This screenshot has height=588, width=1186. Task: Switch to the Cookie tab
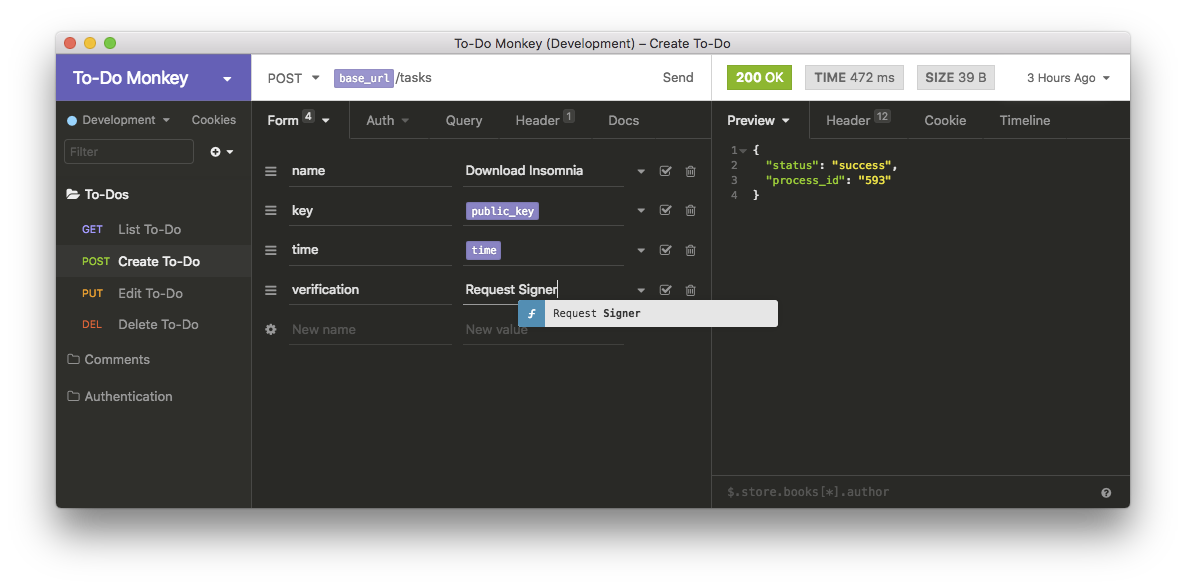[945, 120]
